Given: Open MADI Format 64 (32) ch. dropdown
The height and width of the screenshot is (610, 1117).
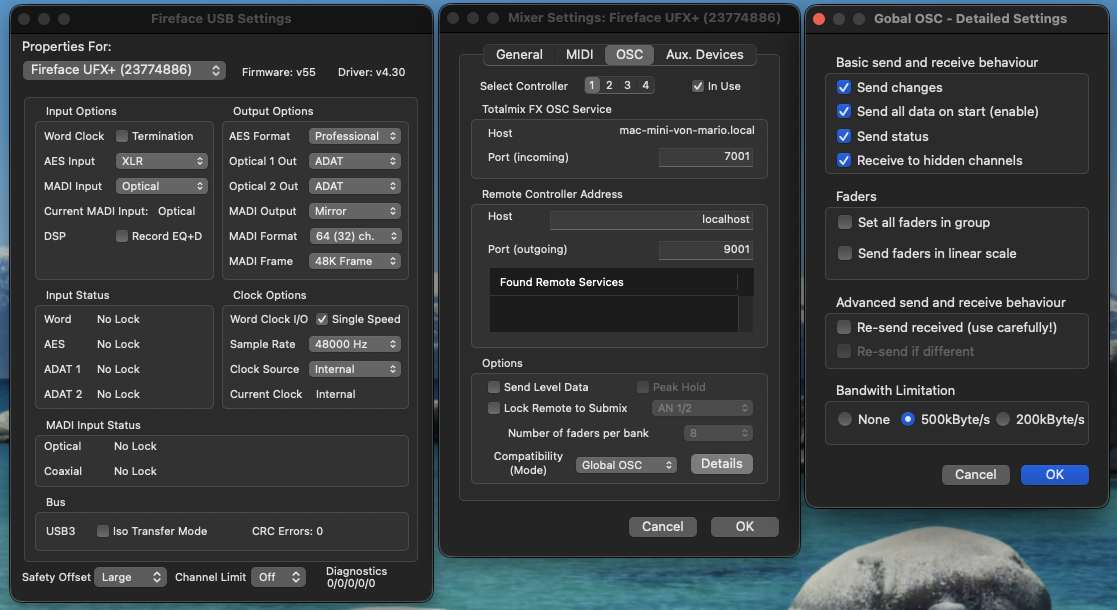Looking at the screenshot, I should click(x=355, y=236).
